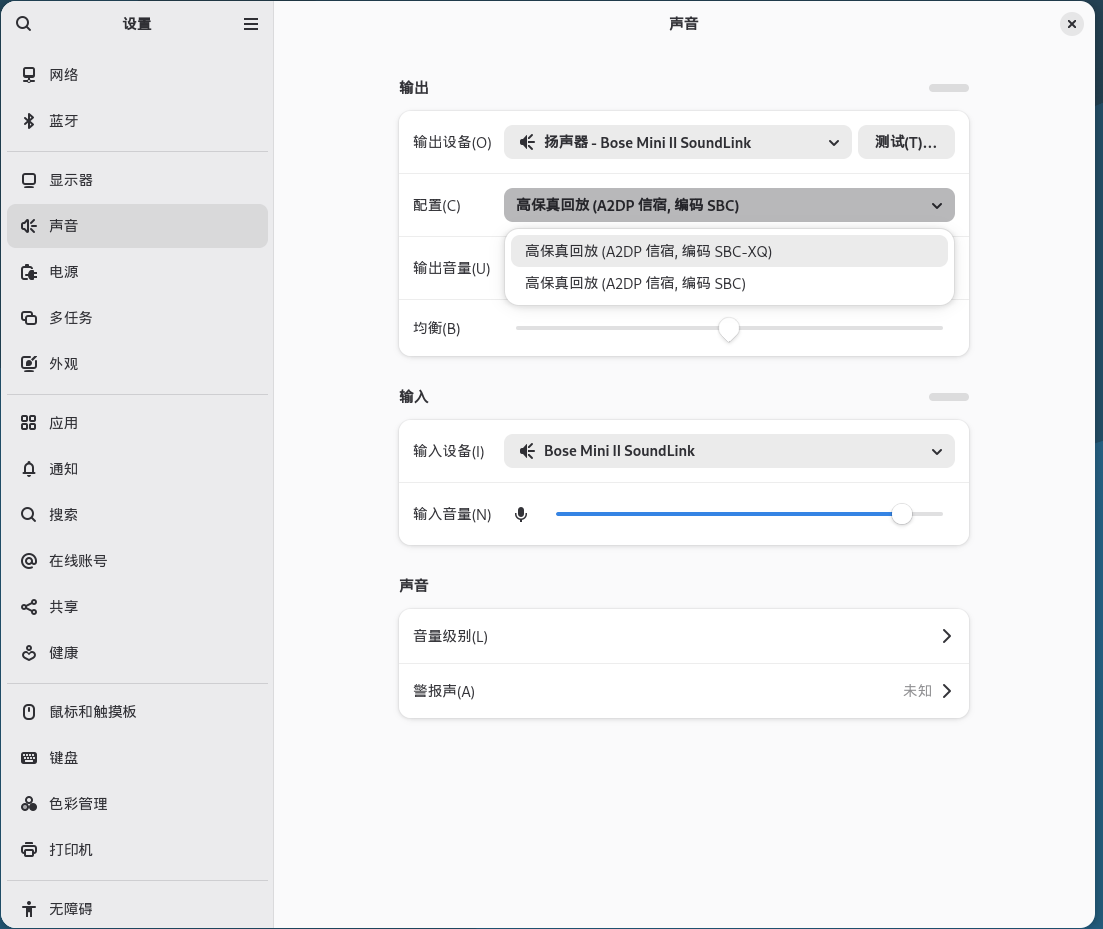Click the 声音 speaker icon in sidebar
Image resolution: width=1103 pixels, height=929 pixels.
(29, 226)
